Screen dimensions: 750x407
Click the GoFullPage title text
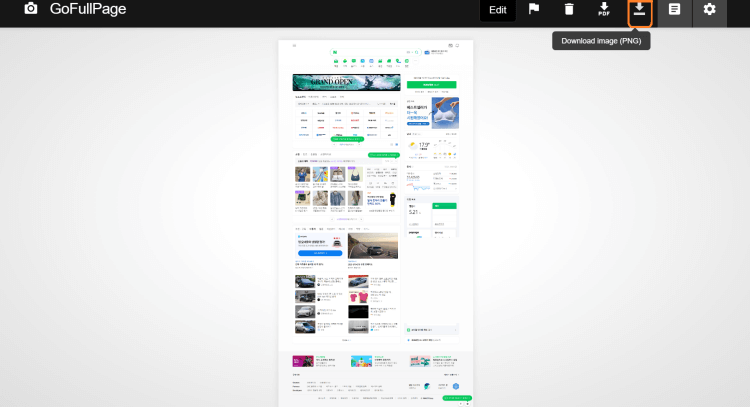pos(88,9)
